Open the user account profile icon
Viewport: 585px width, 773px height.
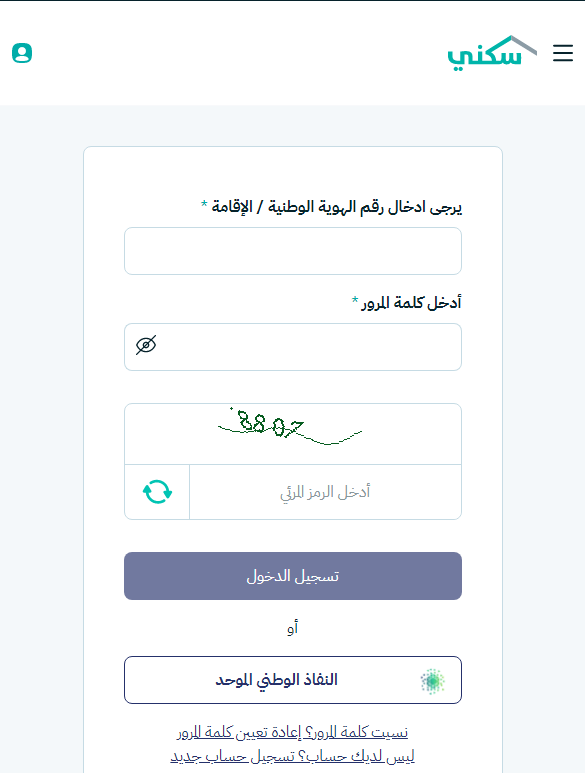pos(22,53)
